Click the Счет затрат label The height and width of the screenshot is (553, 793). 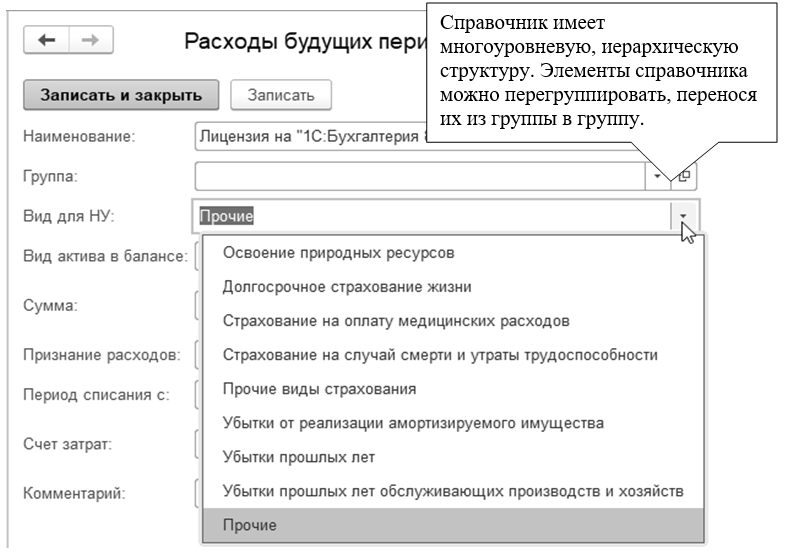tap(67, 444)
